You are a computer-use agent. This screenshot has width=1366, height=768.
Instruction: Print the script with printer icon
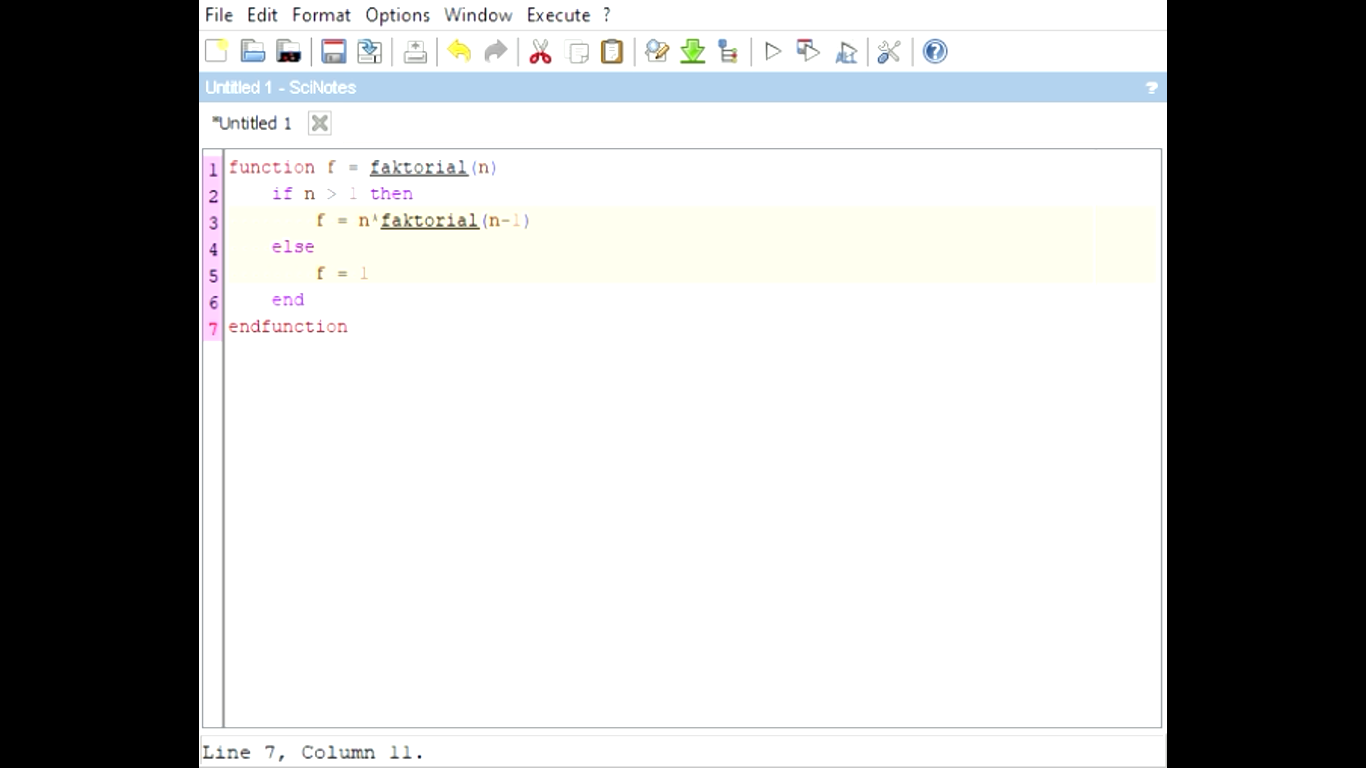coord(415,51)
